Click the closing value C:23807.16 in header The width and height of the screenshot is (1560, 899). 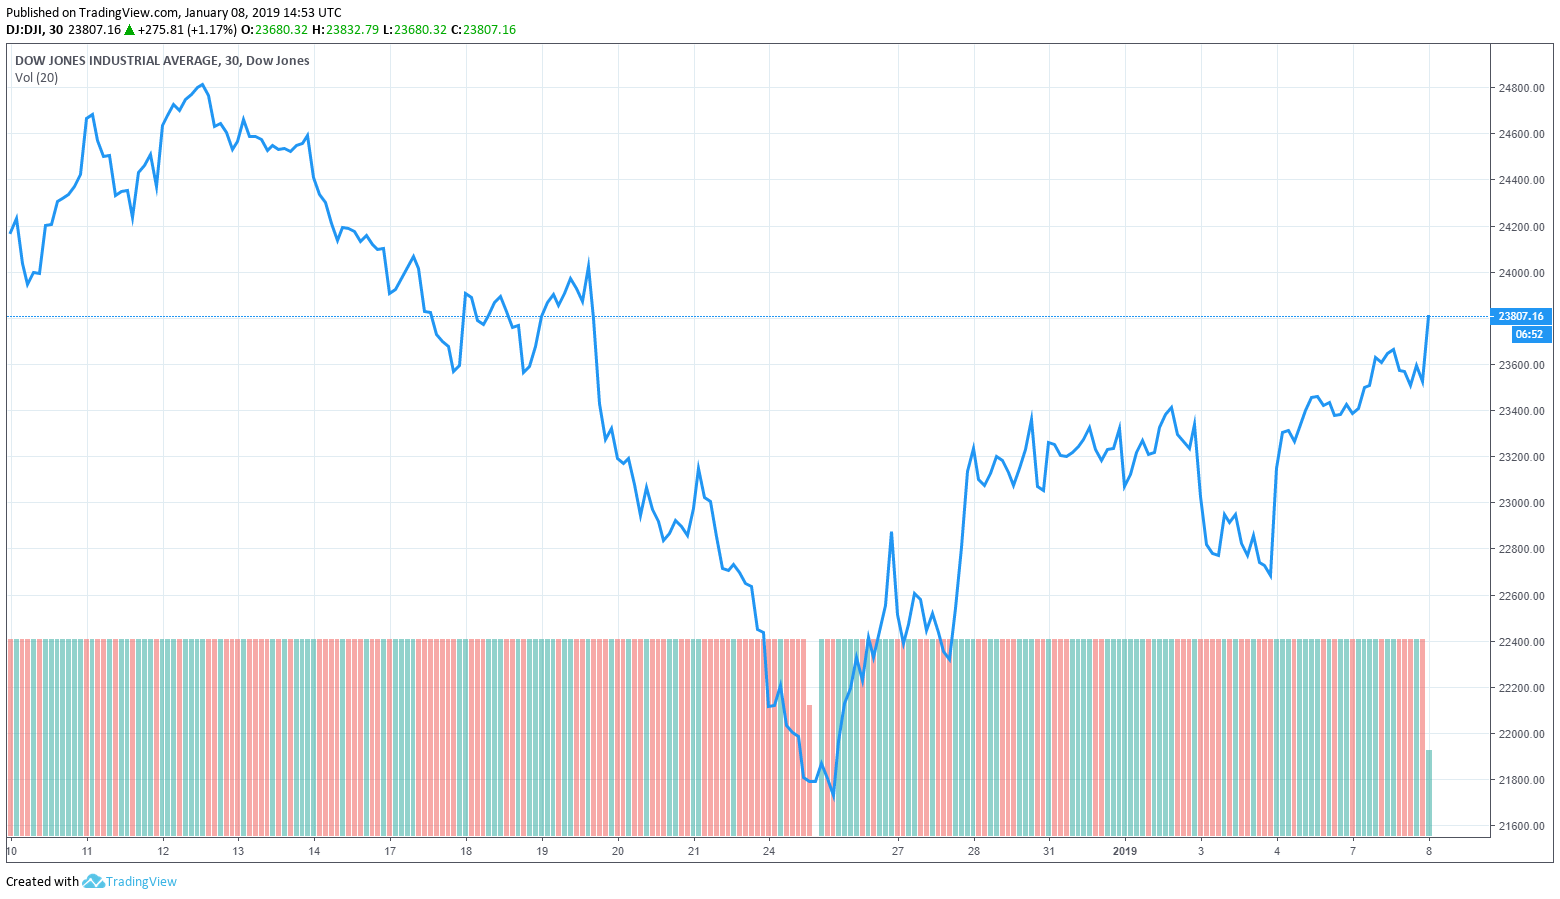coord(483,30)
